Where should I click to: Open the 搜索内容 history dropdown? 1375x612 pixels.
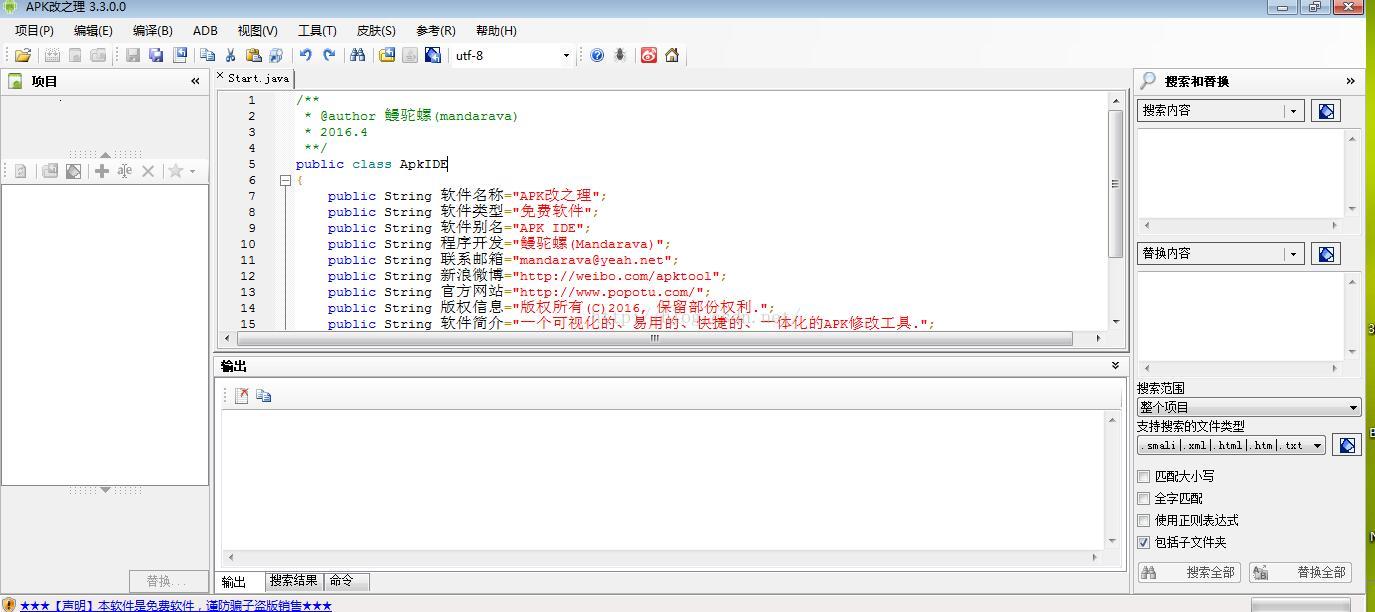click(1294, 111)
